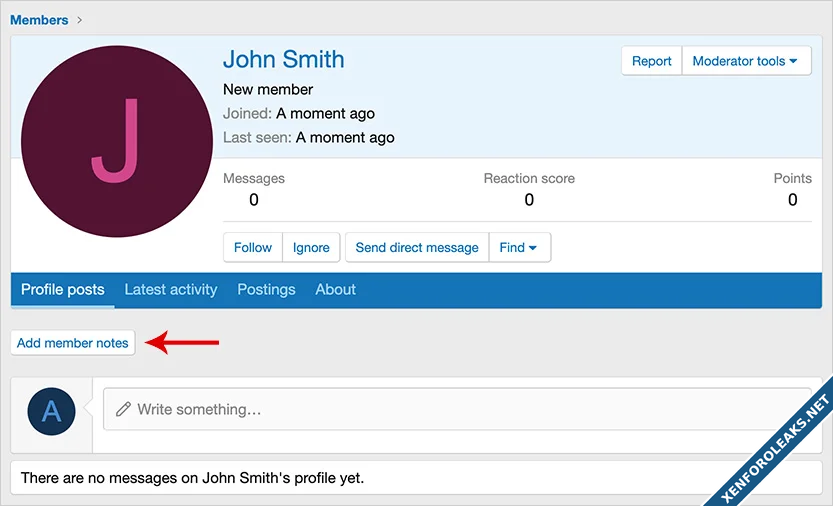Screen dimensions: 833x506
Task: Go to Members breadcrumb link
Action: [39, 20]
